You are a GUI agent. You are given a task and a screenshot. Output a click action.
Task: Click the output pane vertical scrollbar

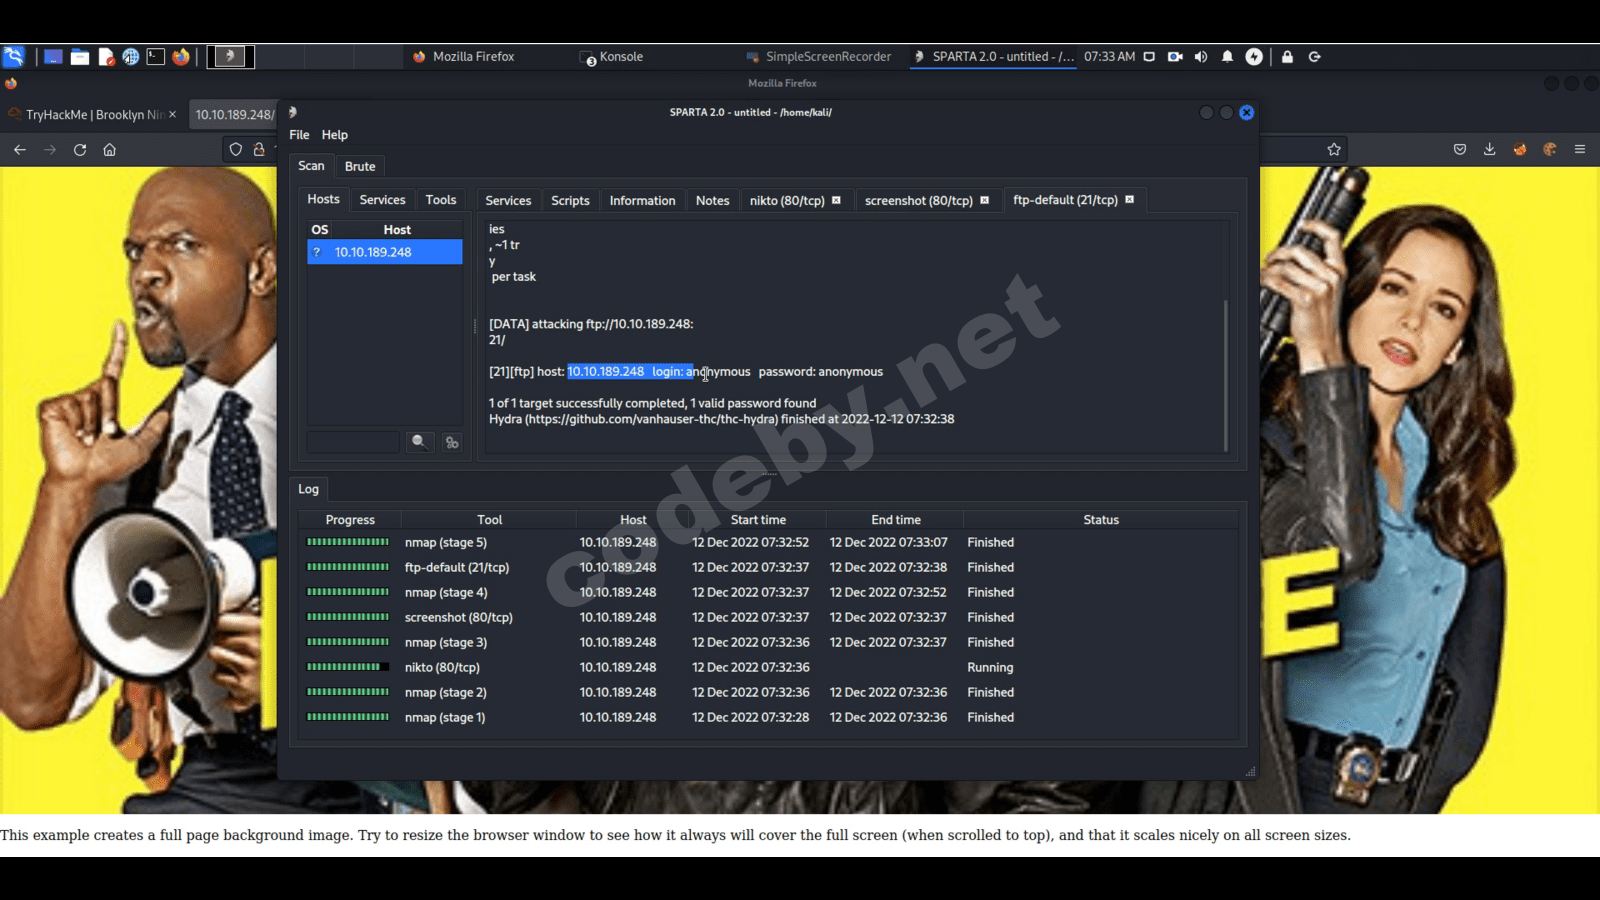pyautogui.click(x=1225, y=375)
